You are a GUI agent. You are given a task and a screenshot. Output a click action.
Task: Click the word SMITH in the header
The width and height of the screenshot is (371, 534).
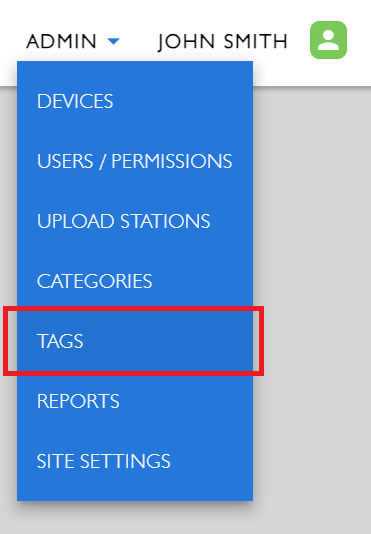[x=256, y=41]
